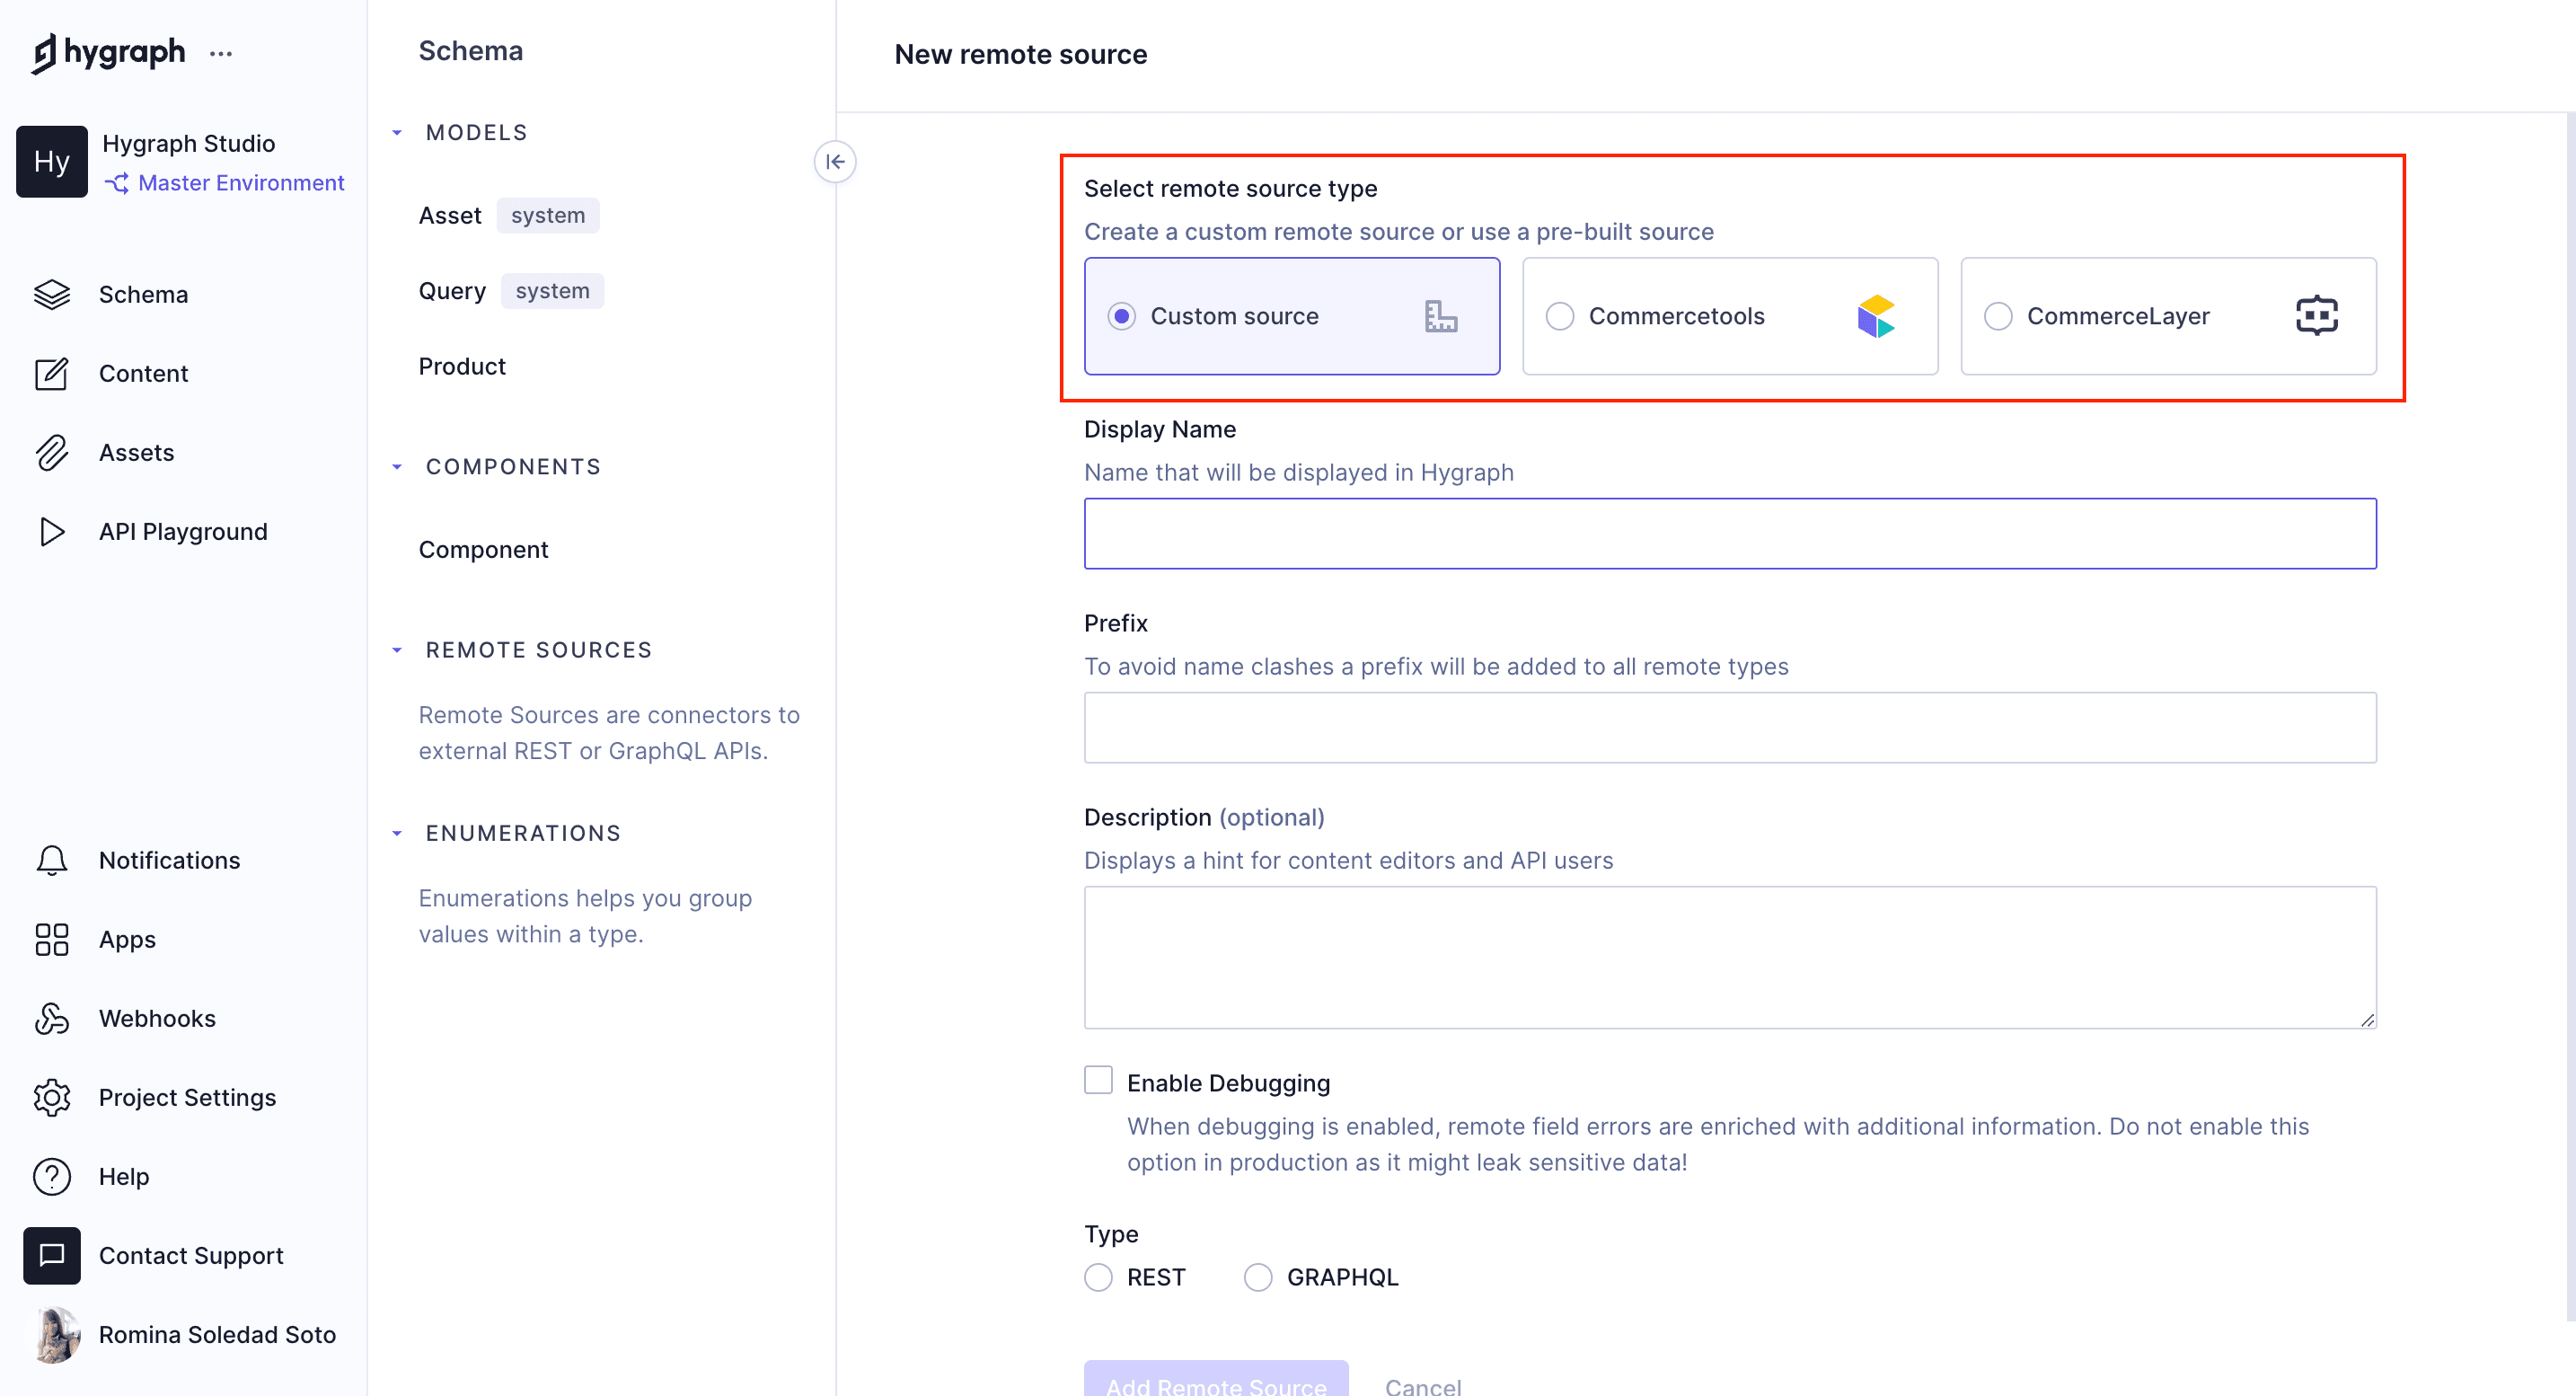Open the Apps menu item
This screenshot has height=1396, width=2576.
coord(127,939)
